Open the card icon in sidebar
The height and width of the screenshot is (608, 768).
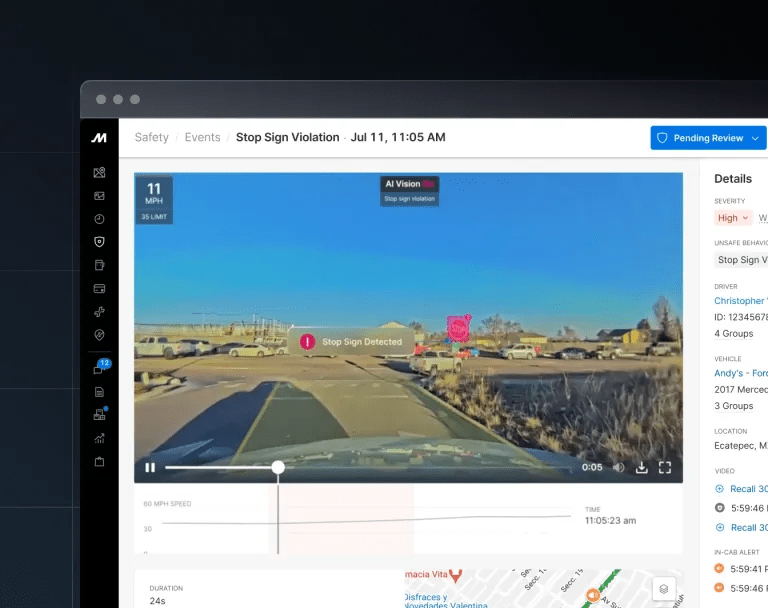[99, 289]
